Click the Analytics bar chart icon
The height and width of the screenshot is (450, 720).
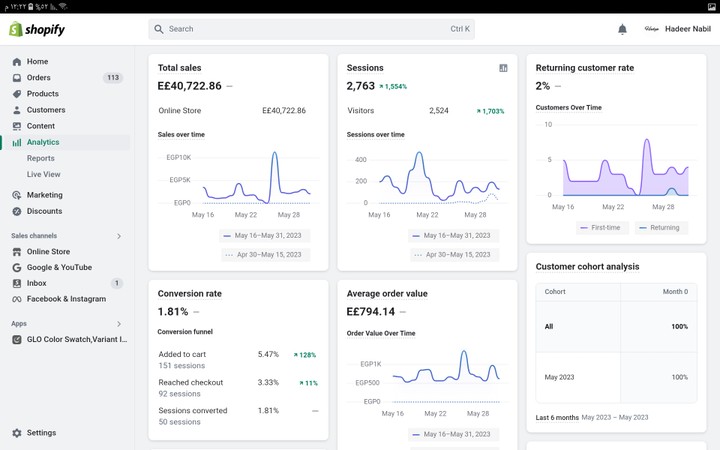click(17, 142)
